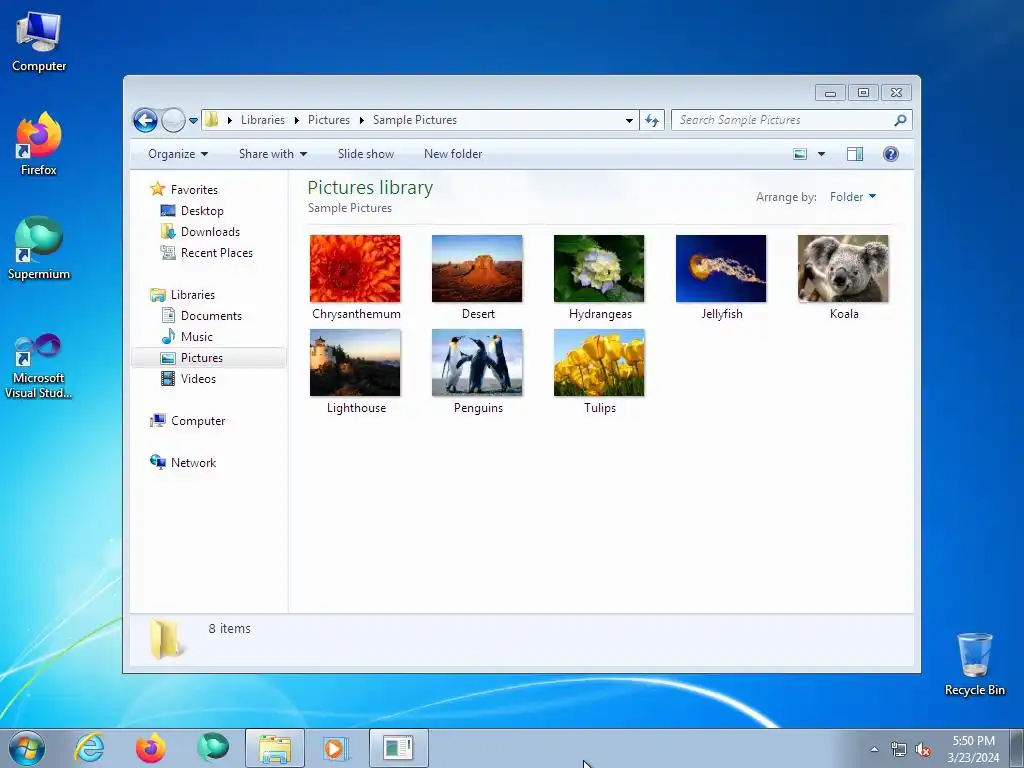Click the search magnifier icon
The width and height of the screenshot is (1024, 768).
(x=900, y=120)
